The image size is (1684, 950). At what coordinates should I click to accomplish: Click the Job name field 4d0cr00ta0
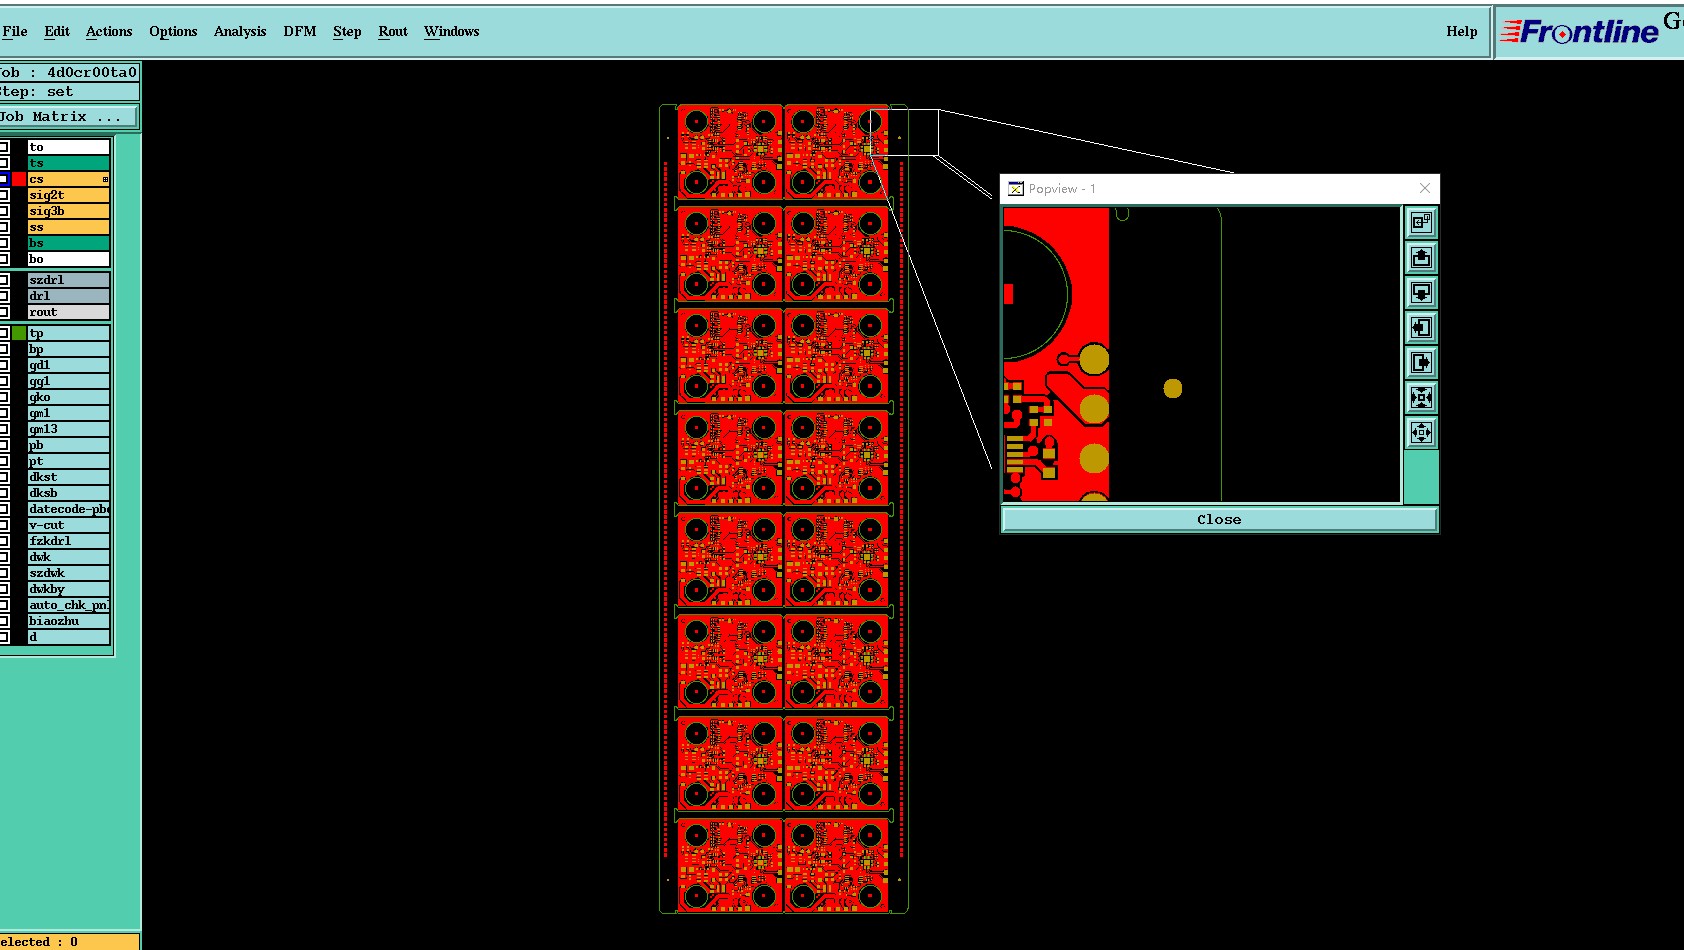[69, 72]
